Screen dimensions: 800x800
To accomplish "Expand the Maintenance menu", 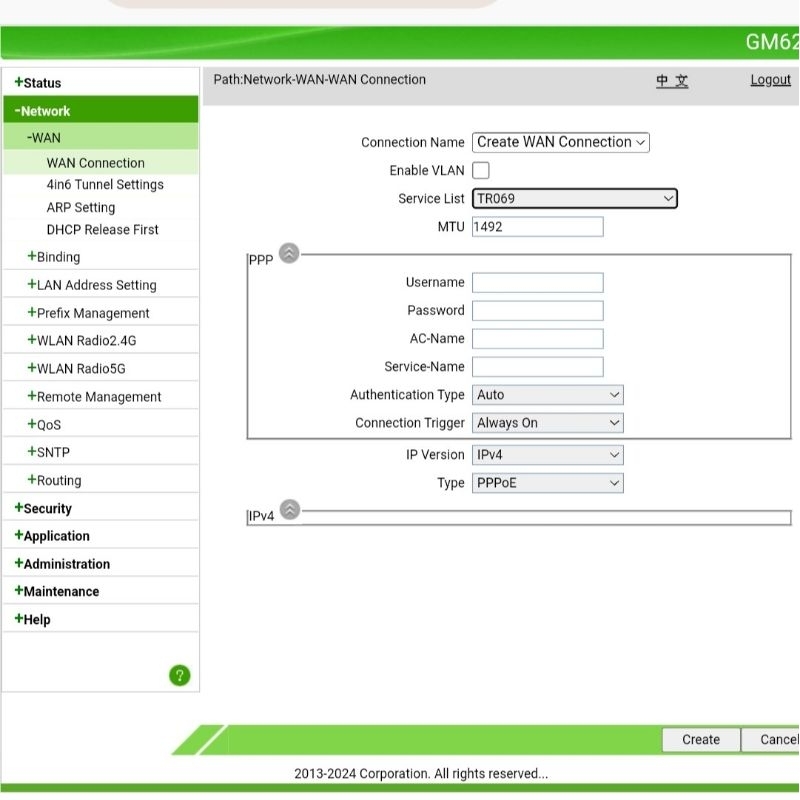I will [57, 591].
